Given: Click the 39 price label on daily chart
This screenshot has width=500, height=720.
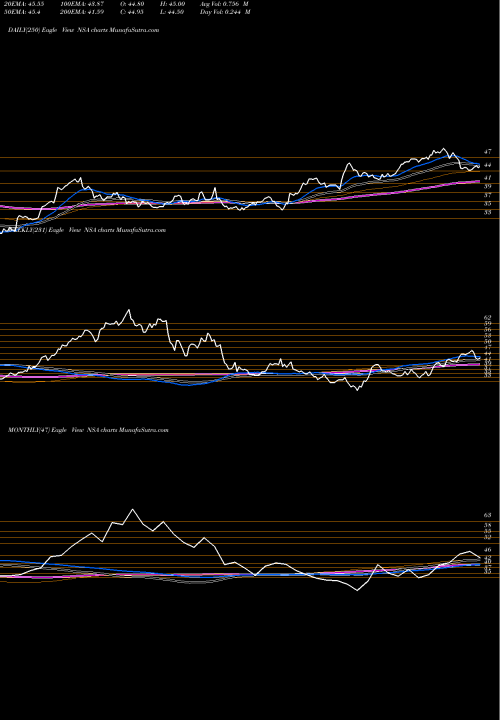Looking at the screenshot, I should point(488,186).
